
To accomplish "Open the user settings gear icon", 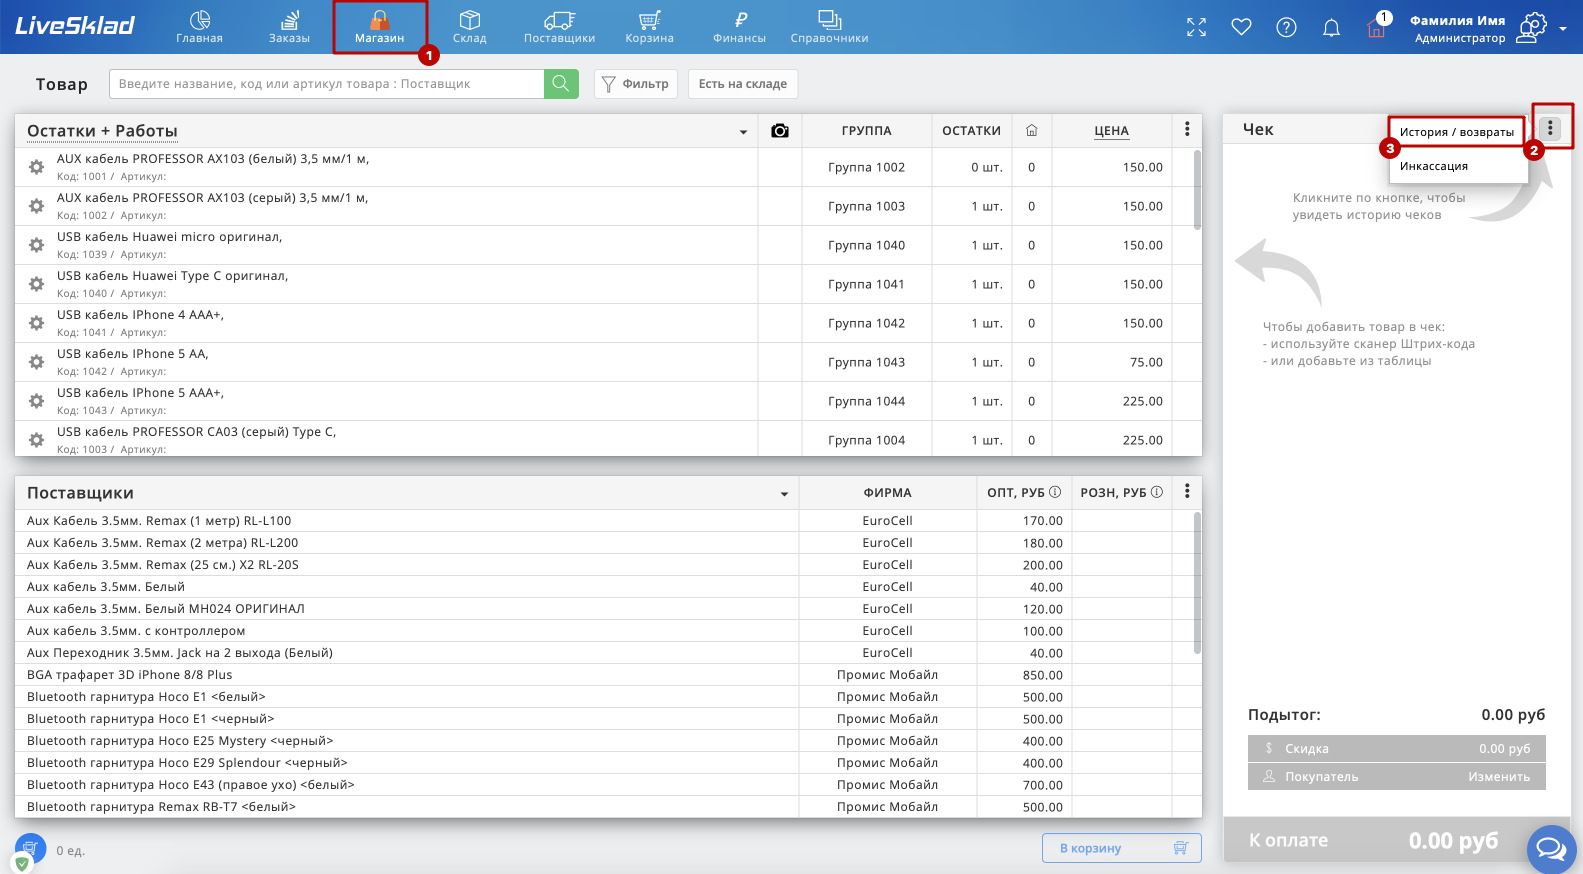I will coord(1532,27).
